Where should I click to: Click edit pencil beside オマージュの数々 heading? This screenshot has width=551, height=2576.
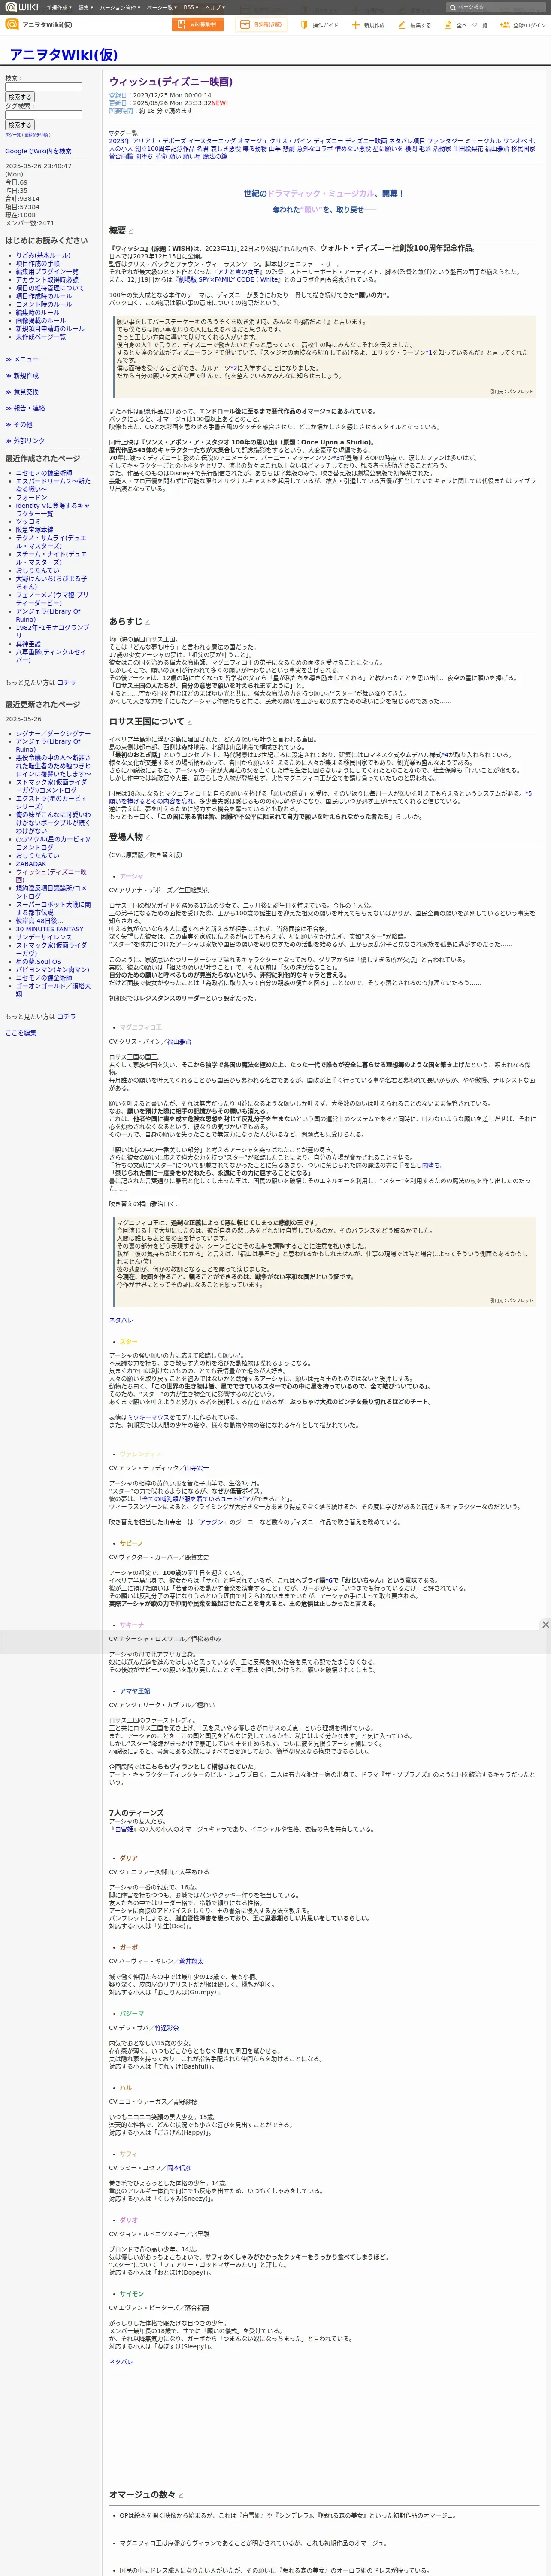point(181,2495)
